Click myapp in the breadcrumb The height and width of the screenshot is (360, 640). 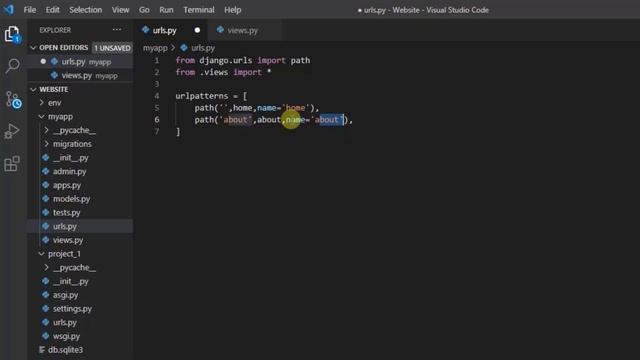tap(155, 48)
